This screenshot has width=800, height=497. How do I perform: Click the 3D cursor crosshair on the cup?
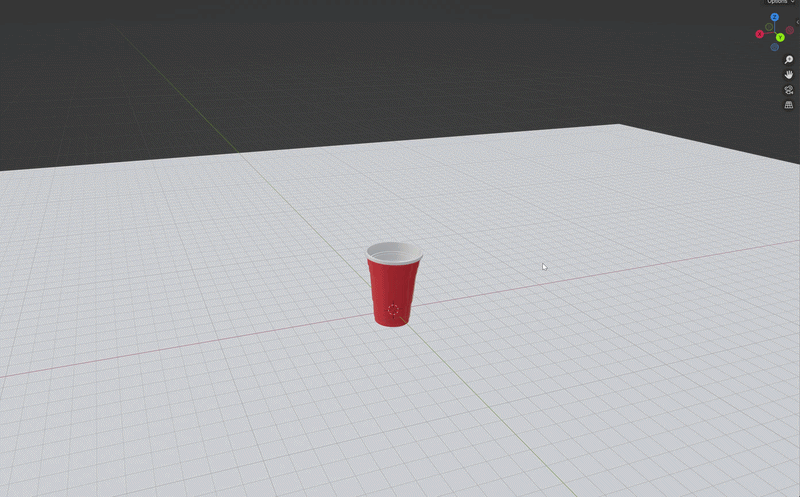click(393, 310)
